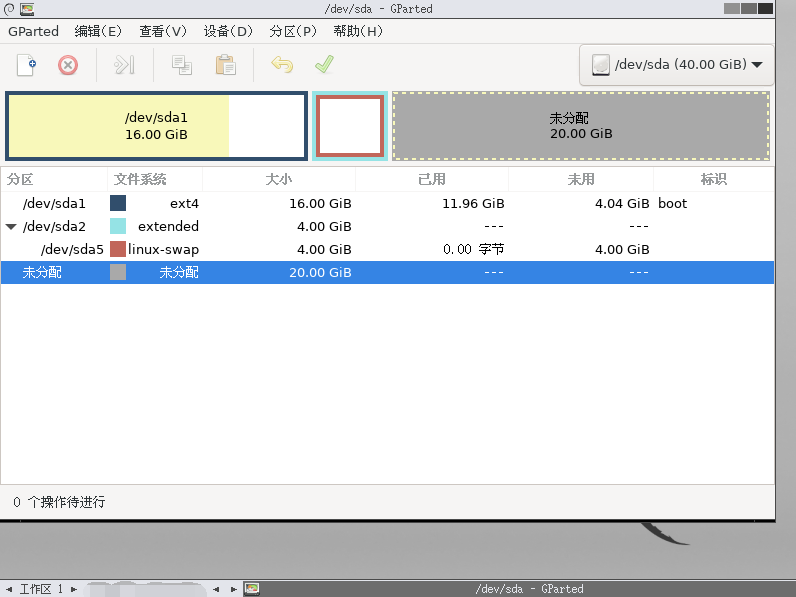Click the GParted icon in bottom taskbar

click(x=252, y=589)
